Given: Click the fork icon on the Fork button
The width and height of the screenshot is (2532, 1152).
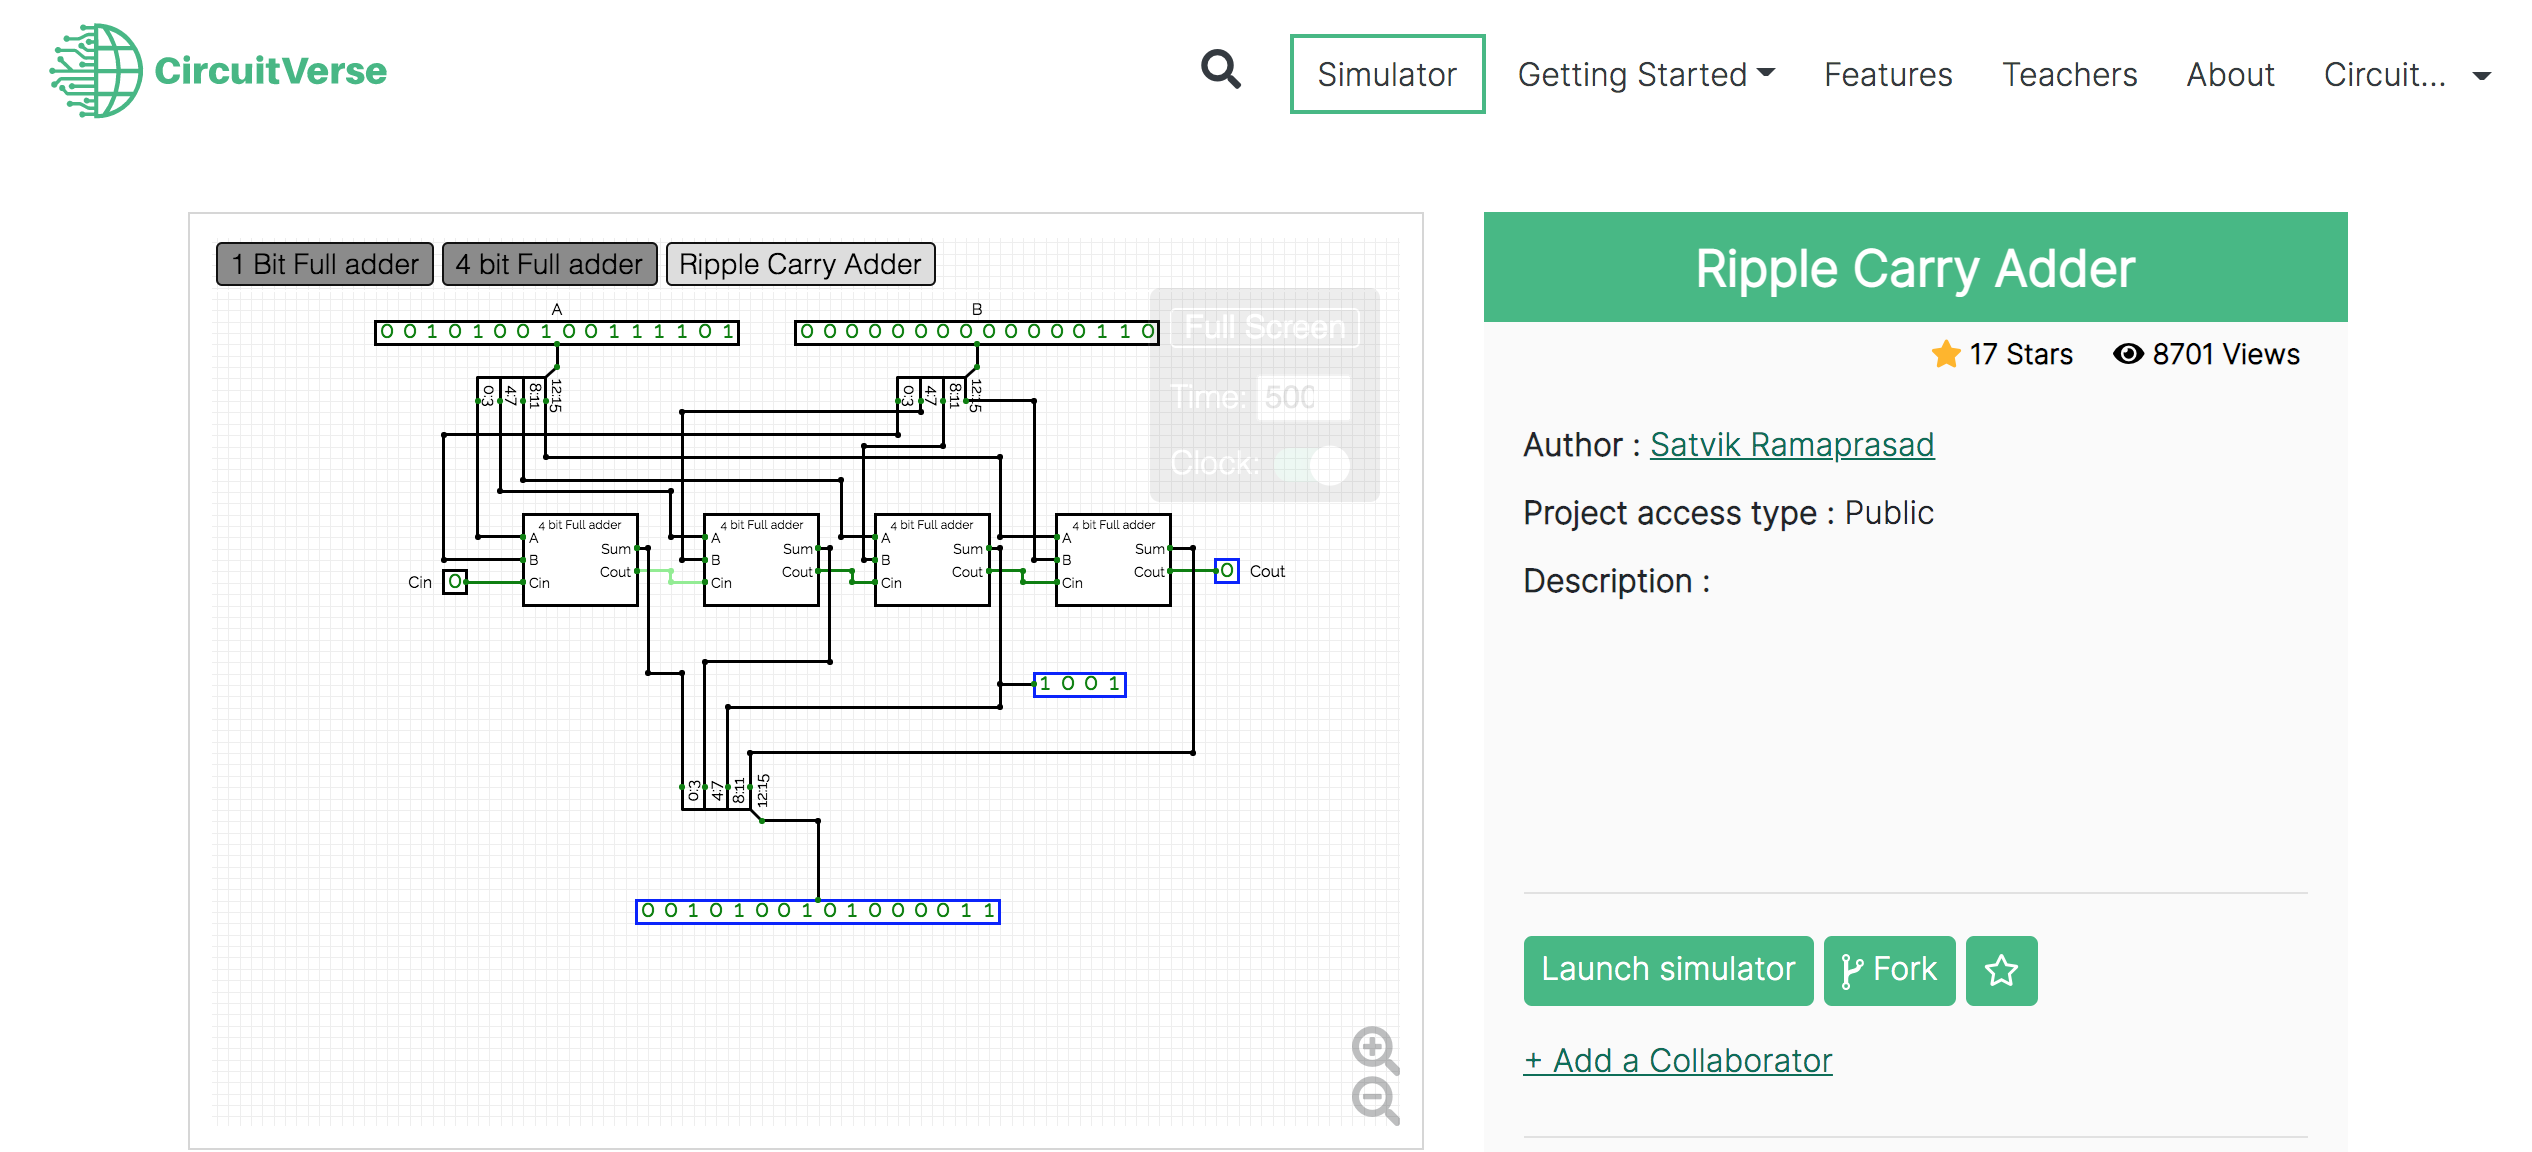Looking at the screenshot, I should (x=1852, y=969).
